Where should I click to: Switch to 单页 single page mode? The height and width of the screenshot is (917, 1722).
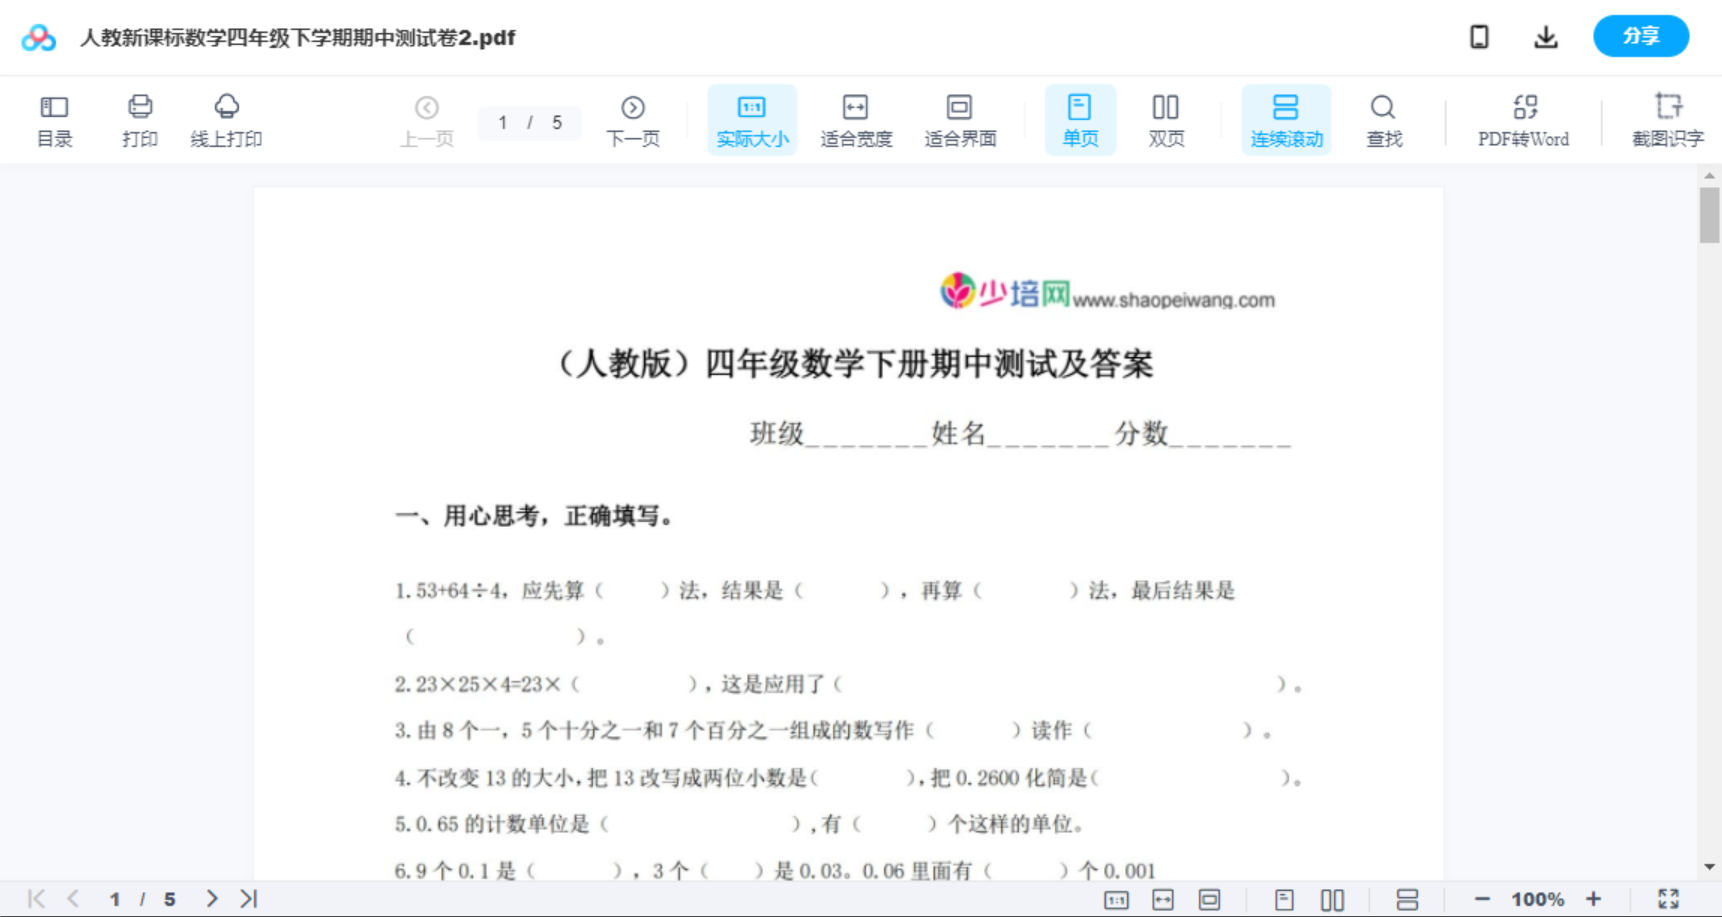click(x=1080, y=118)
